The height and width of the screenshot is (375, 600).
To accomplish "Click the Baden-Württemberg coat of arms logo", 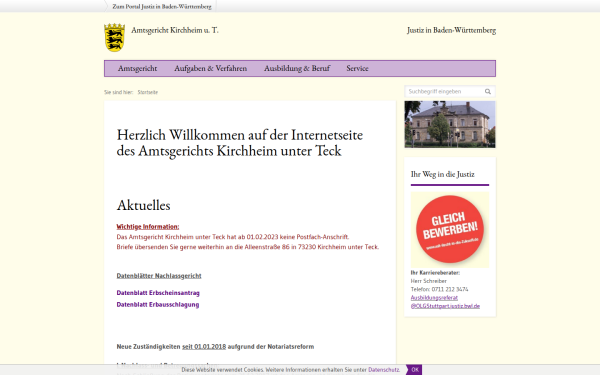I will 114,37.
